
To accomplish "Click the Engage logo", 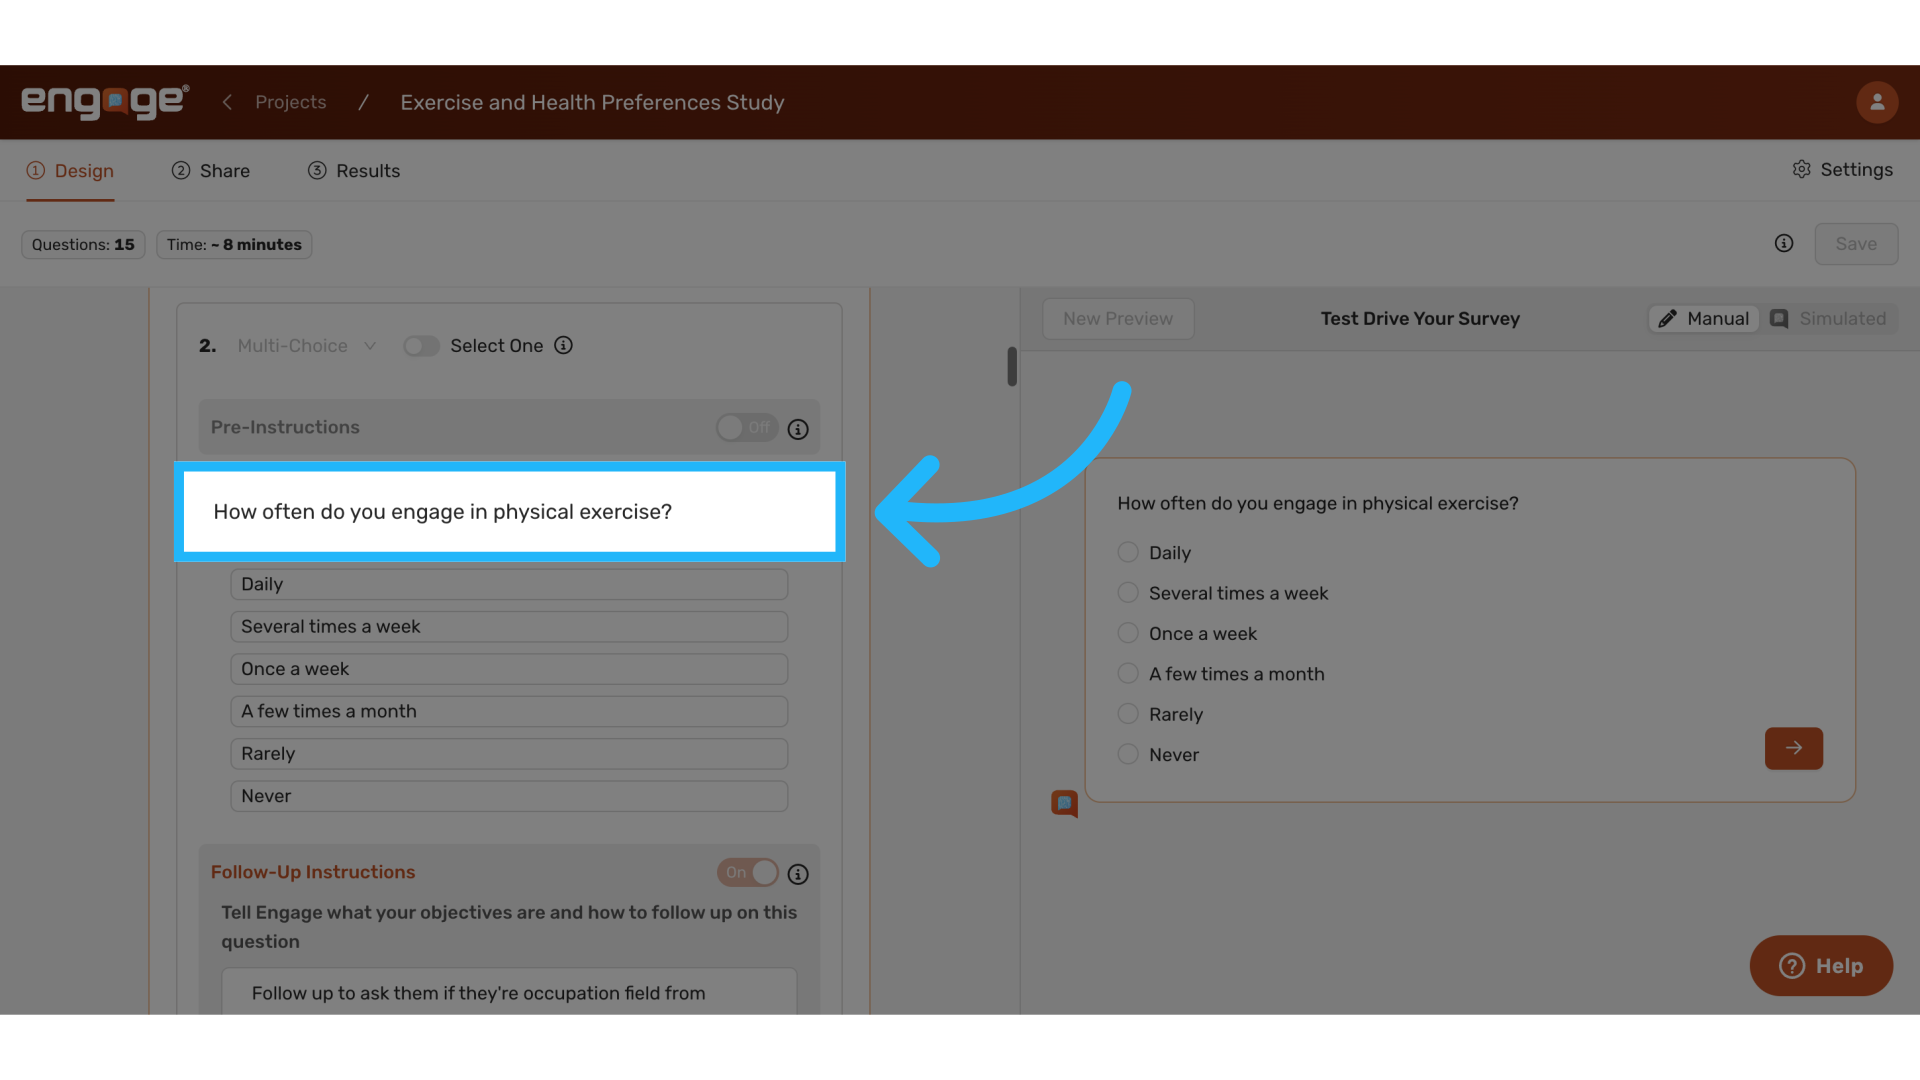I will click(105, 102).
